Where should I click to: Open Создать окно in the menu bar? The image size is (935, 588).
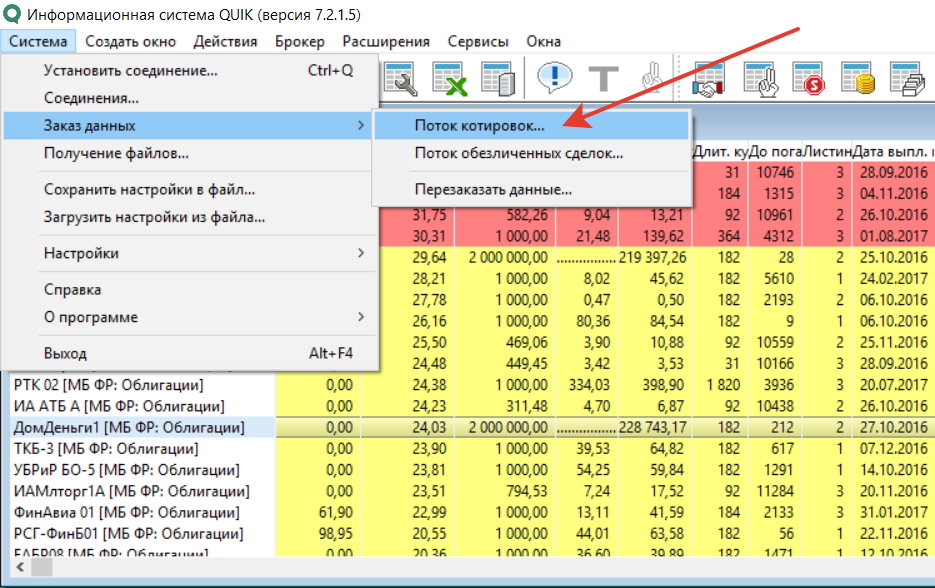130,41
